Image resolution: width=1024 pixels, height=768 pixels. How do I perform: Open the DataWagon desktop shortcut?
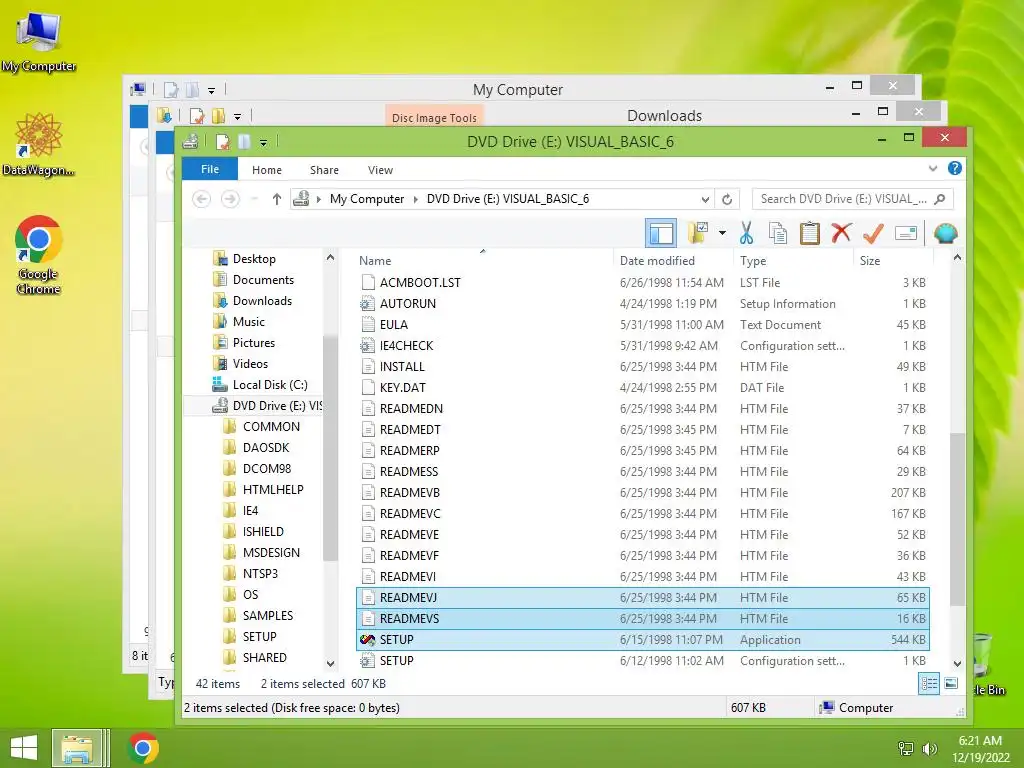38,144
